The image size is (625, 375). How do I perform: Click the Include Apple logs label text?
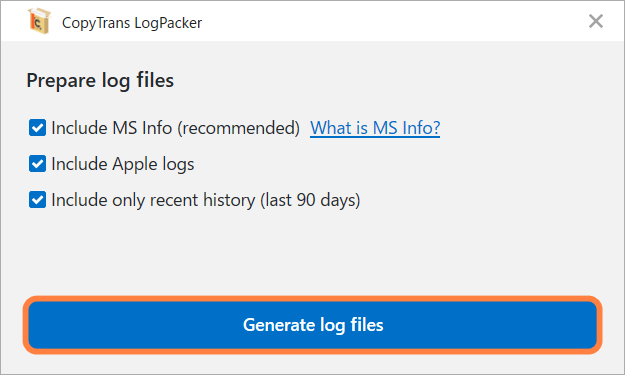click(123, 164)
